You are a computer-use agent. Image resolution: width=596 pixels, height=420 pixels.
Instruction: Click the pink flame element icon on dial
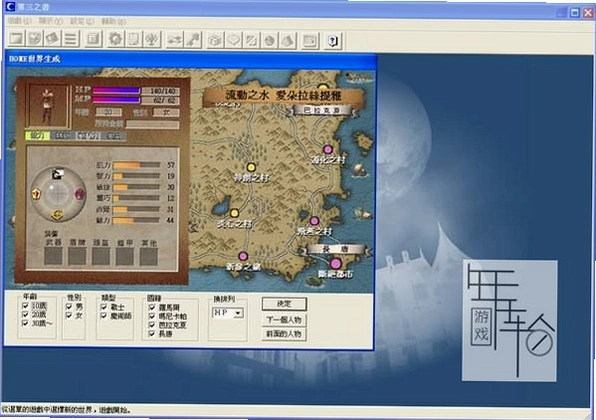pos(79,194)
